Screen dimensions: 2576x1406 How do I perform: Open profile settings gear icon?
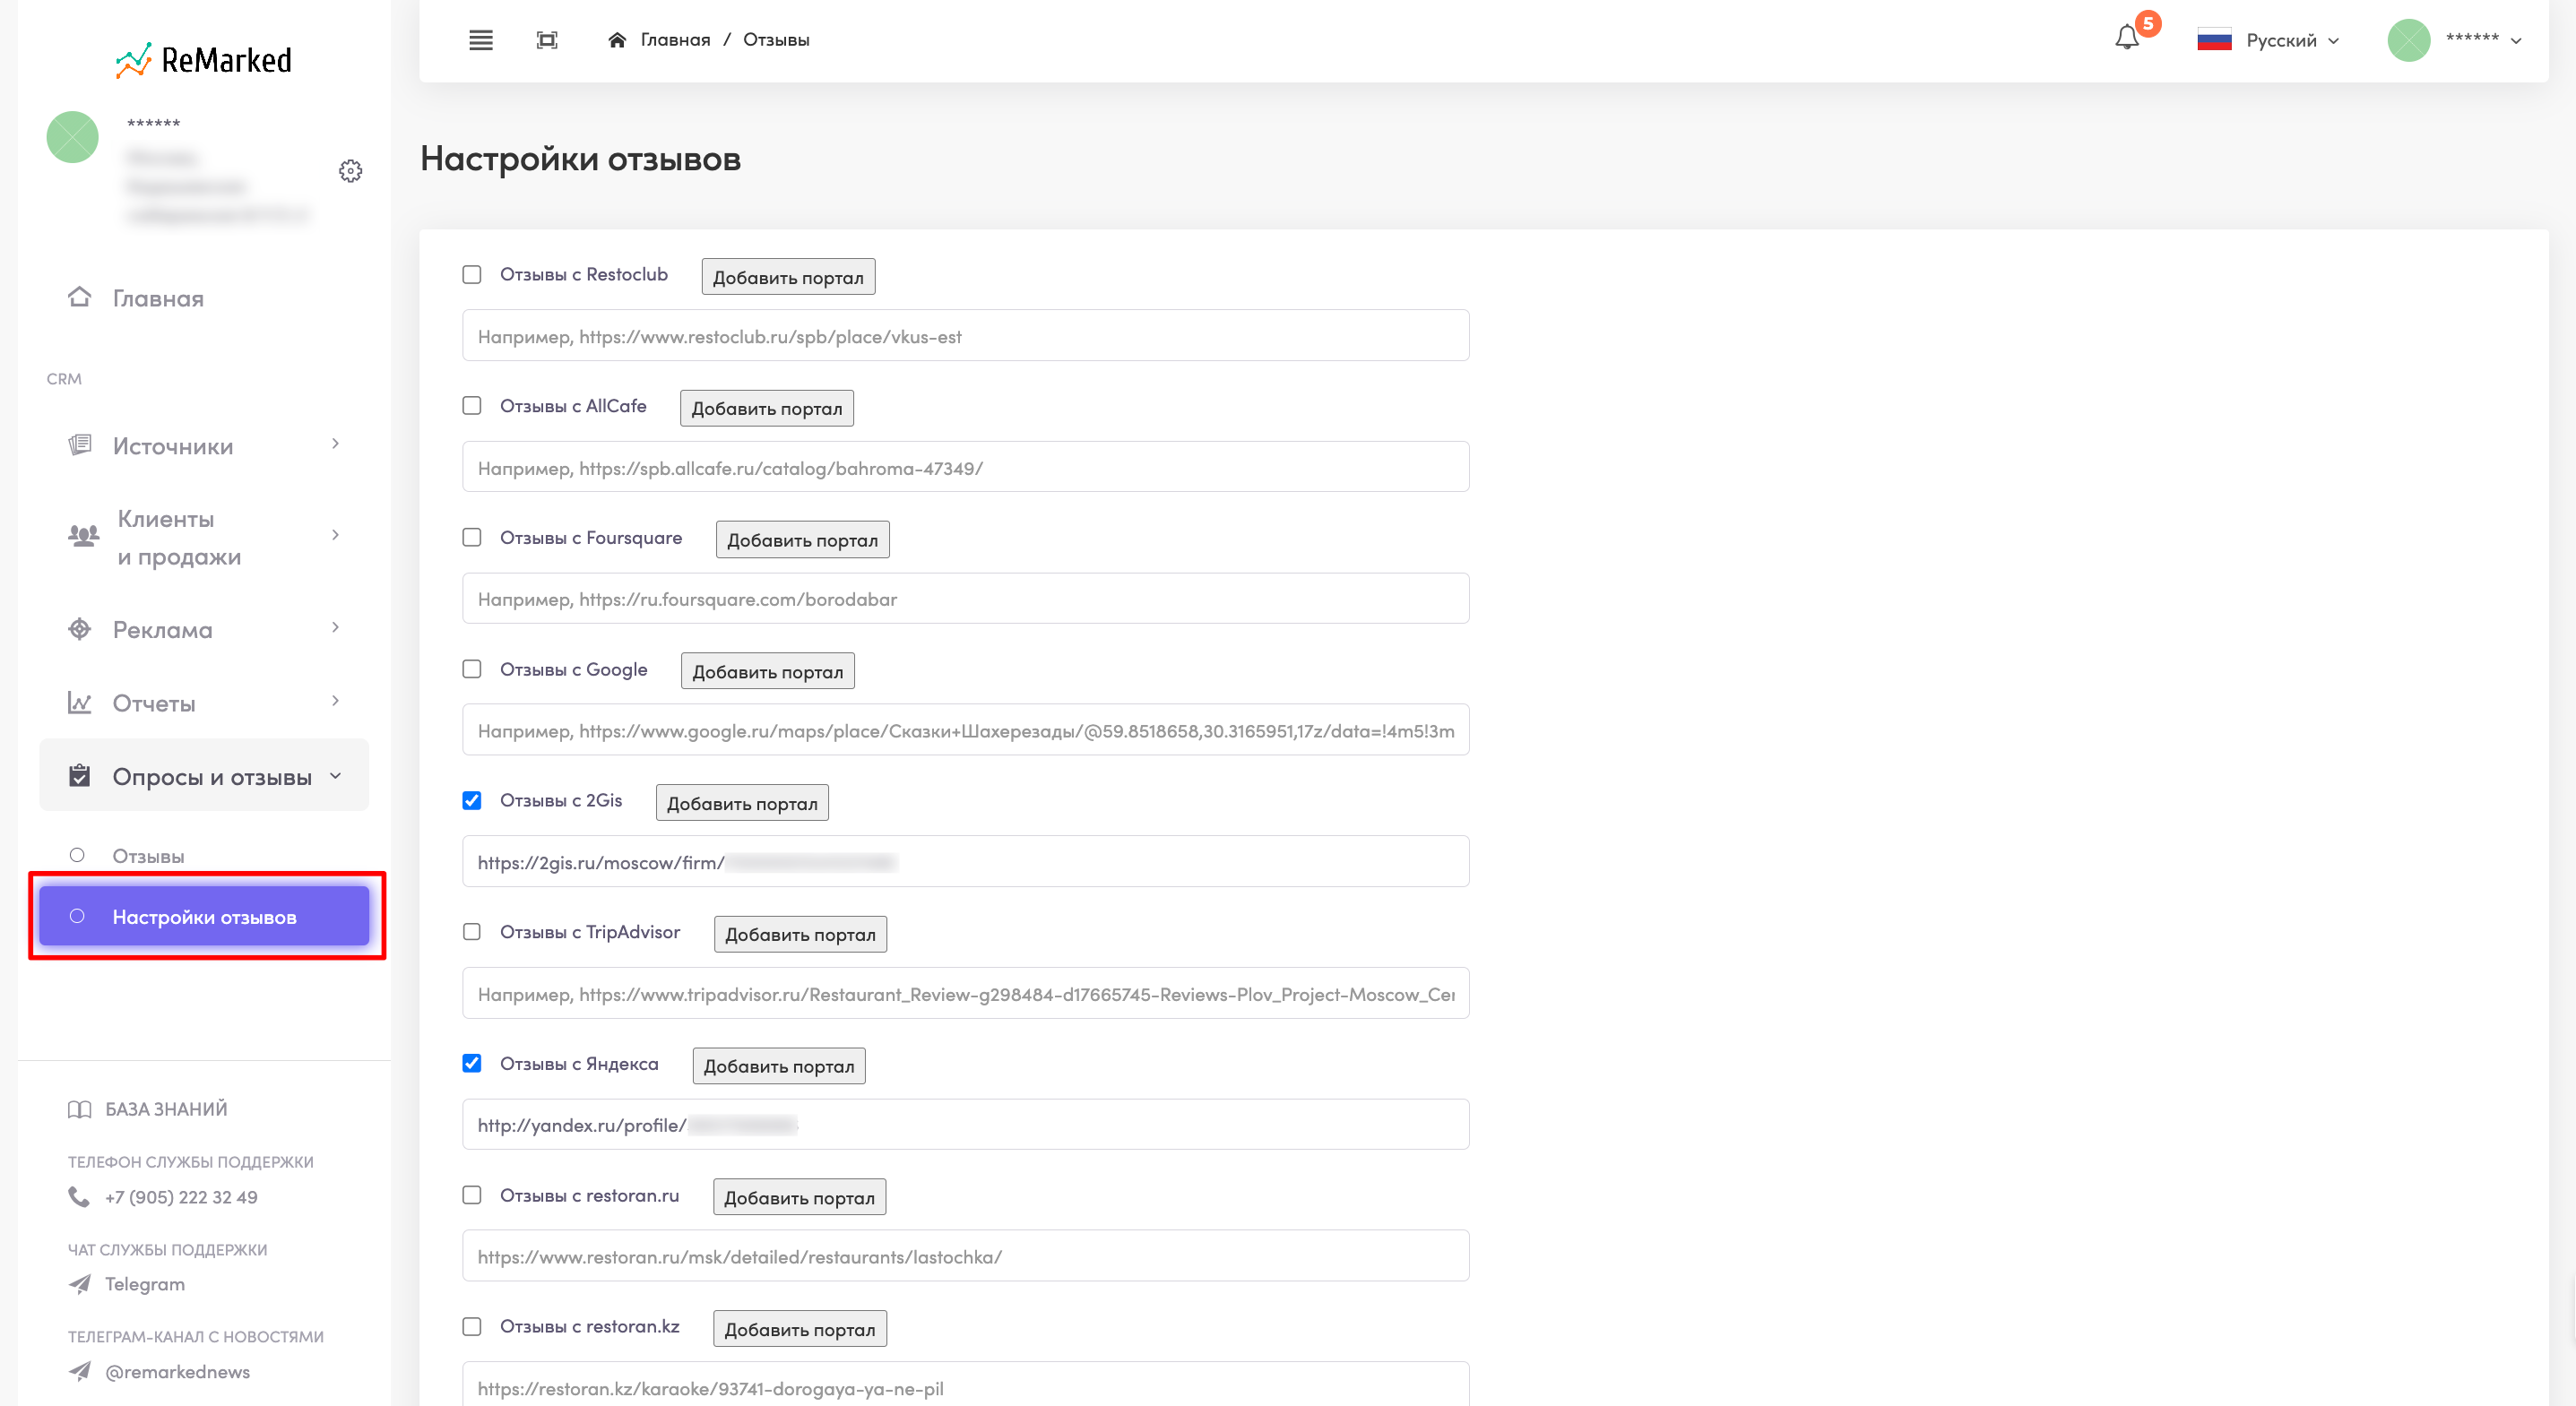click(x=350, y=171)
